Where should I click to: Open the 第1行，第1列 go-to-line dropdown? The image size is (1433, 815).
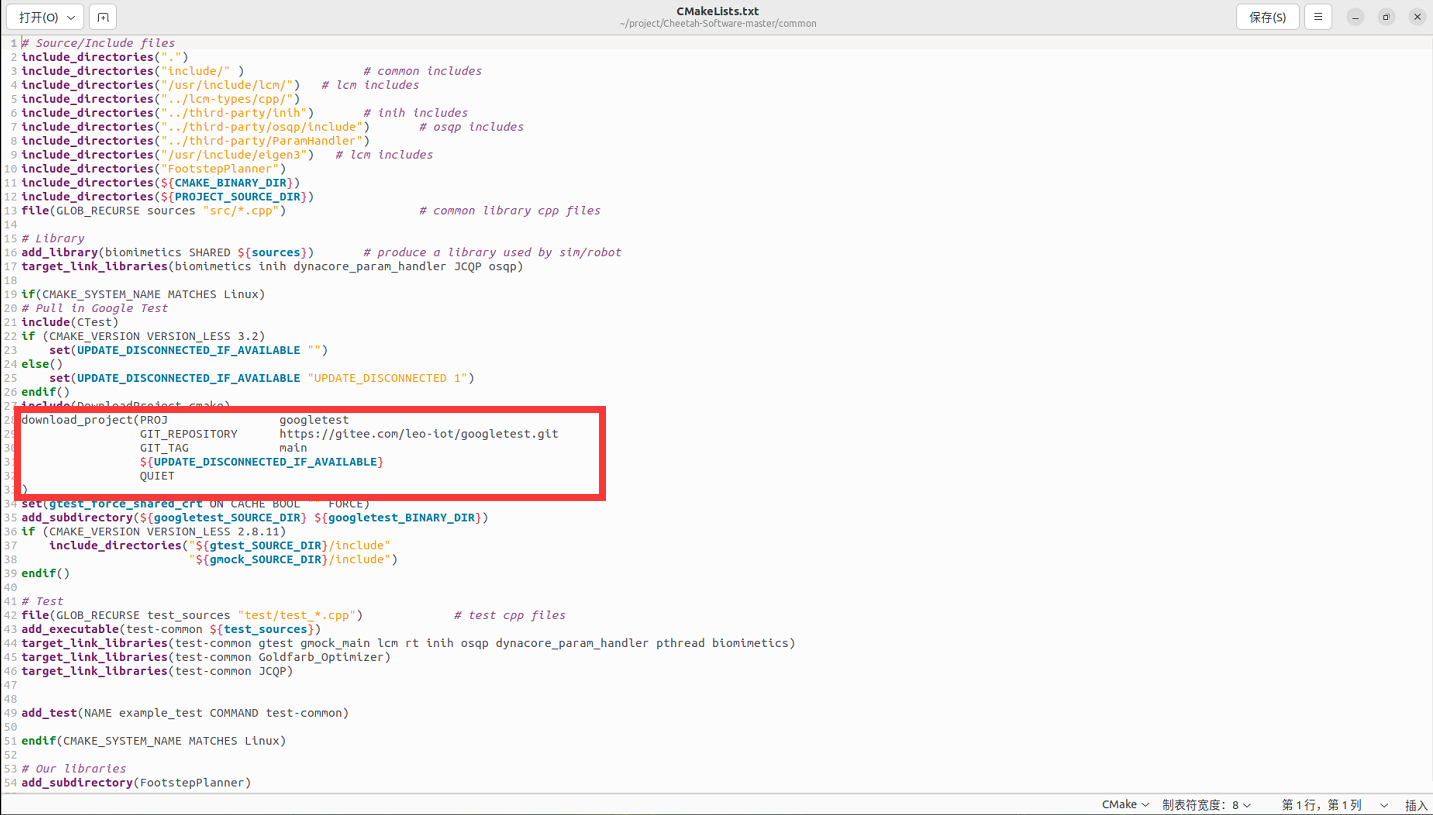click(x=1335, y=805)
